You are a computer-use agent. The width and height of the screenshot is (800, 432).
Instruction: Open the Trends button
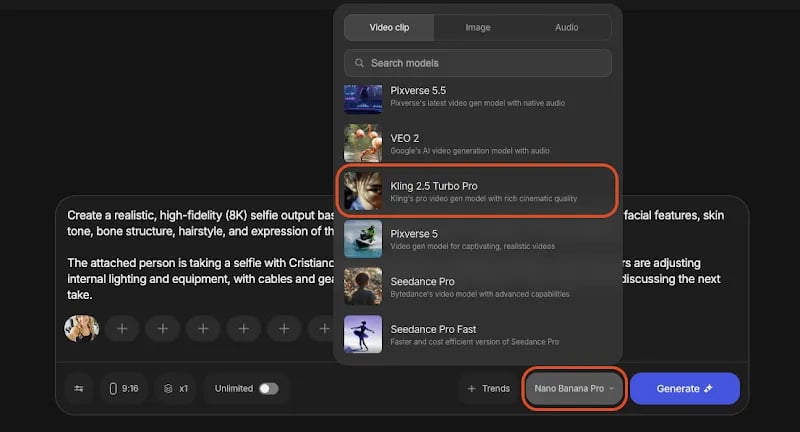[488, 389]
